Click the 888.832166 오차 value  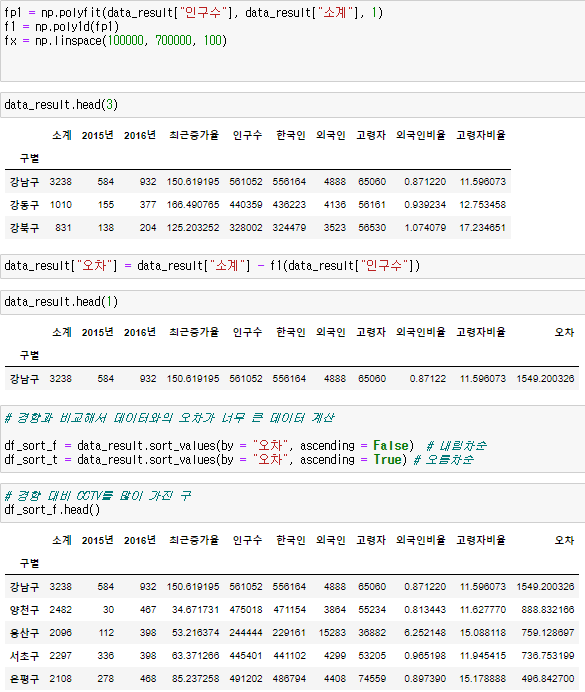(548, 610)
